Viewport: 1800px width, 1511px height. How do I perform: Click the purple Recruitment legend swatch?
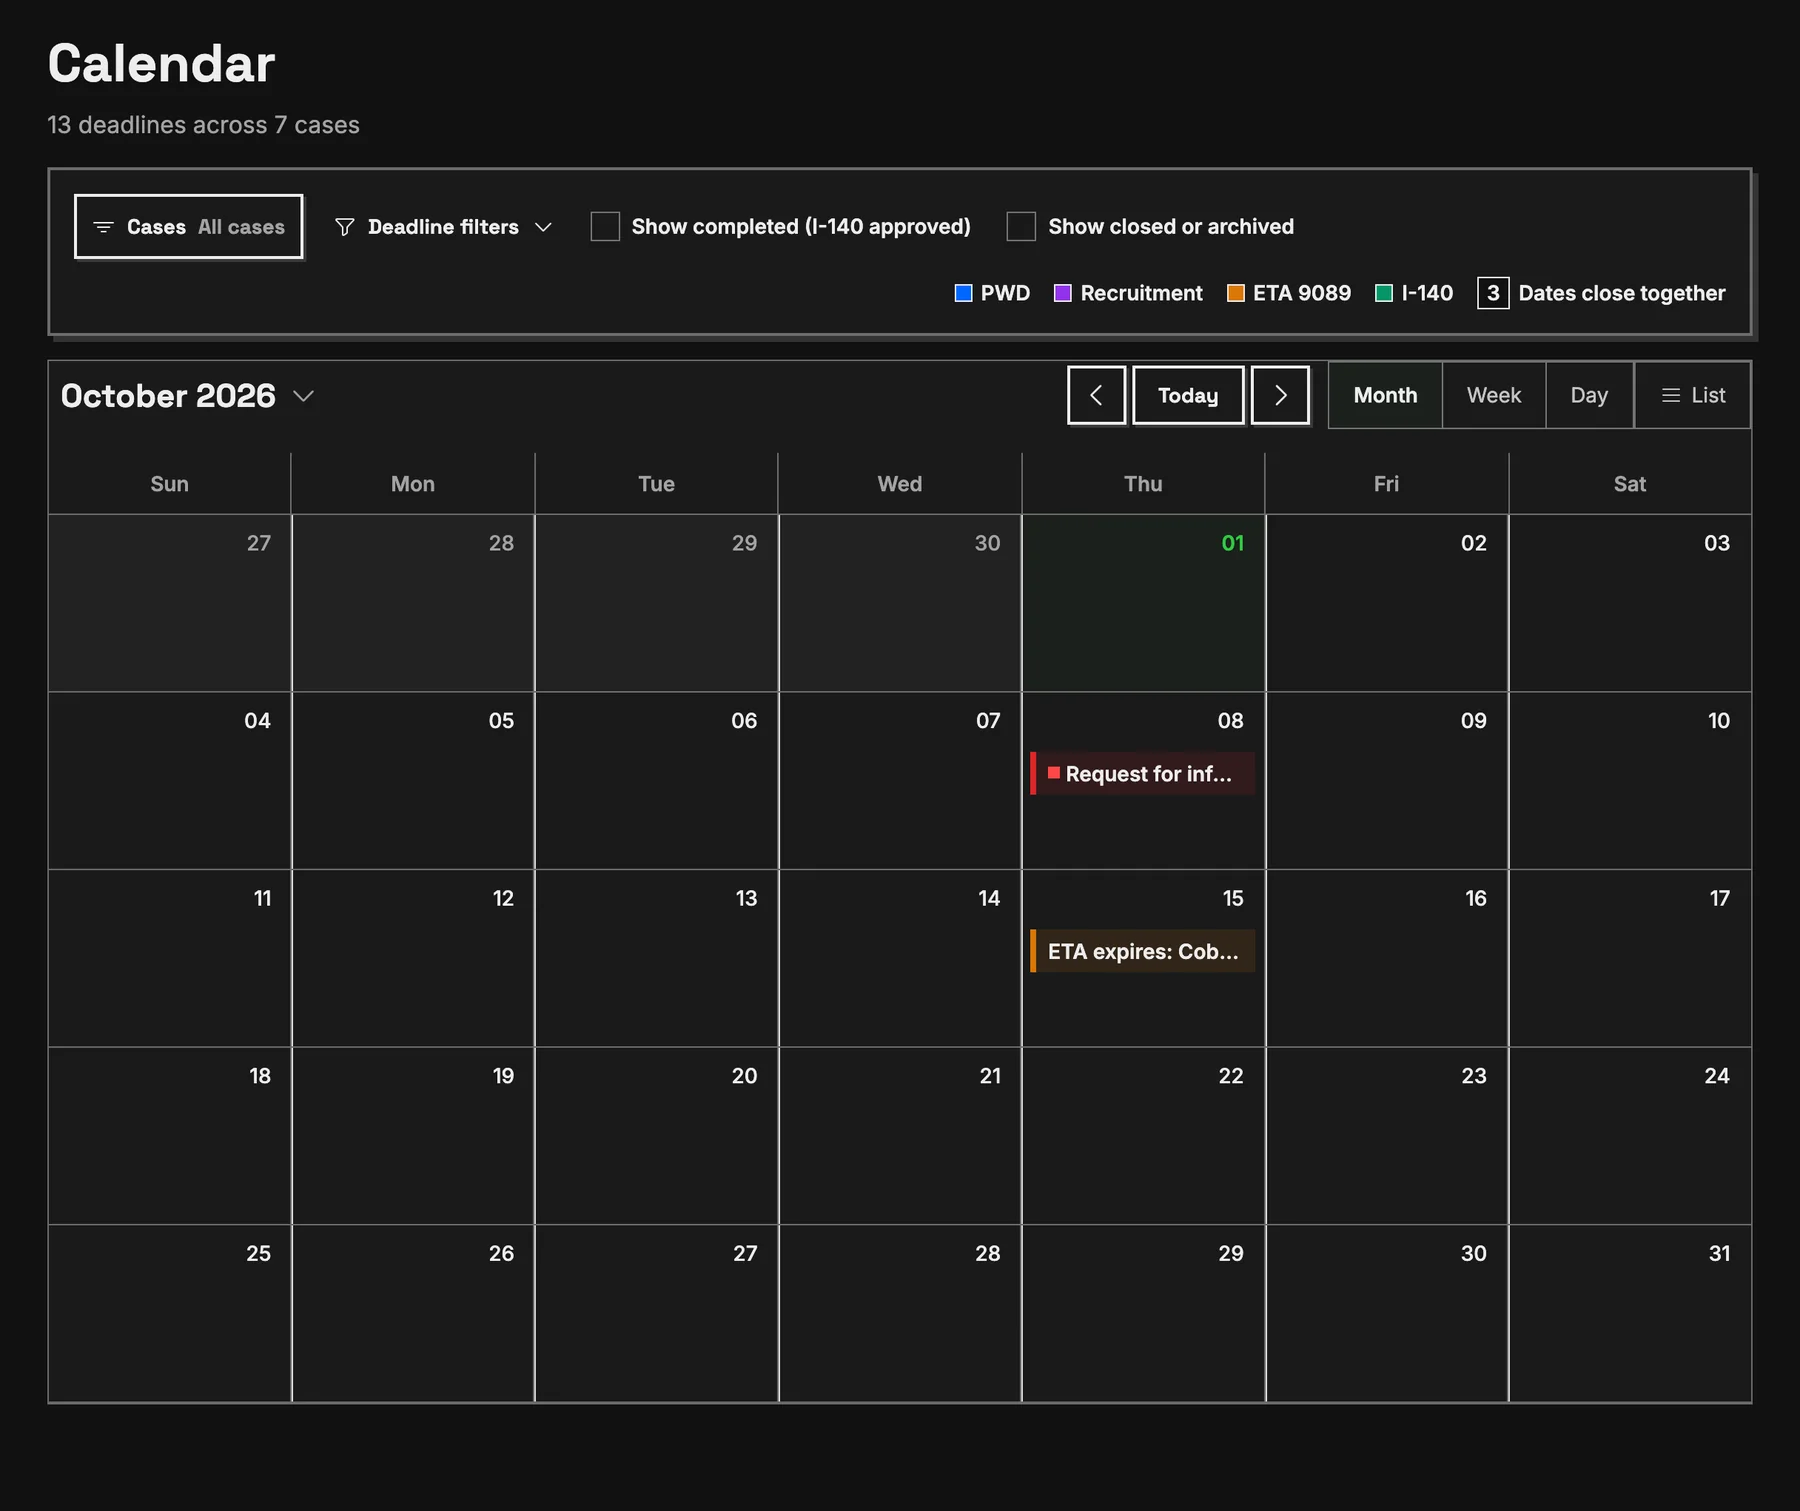[x=1063, y=293]
